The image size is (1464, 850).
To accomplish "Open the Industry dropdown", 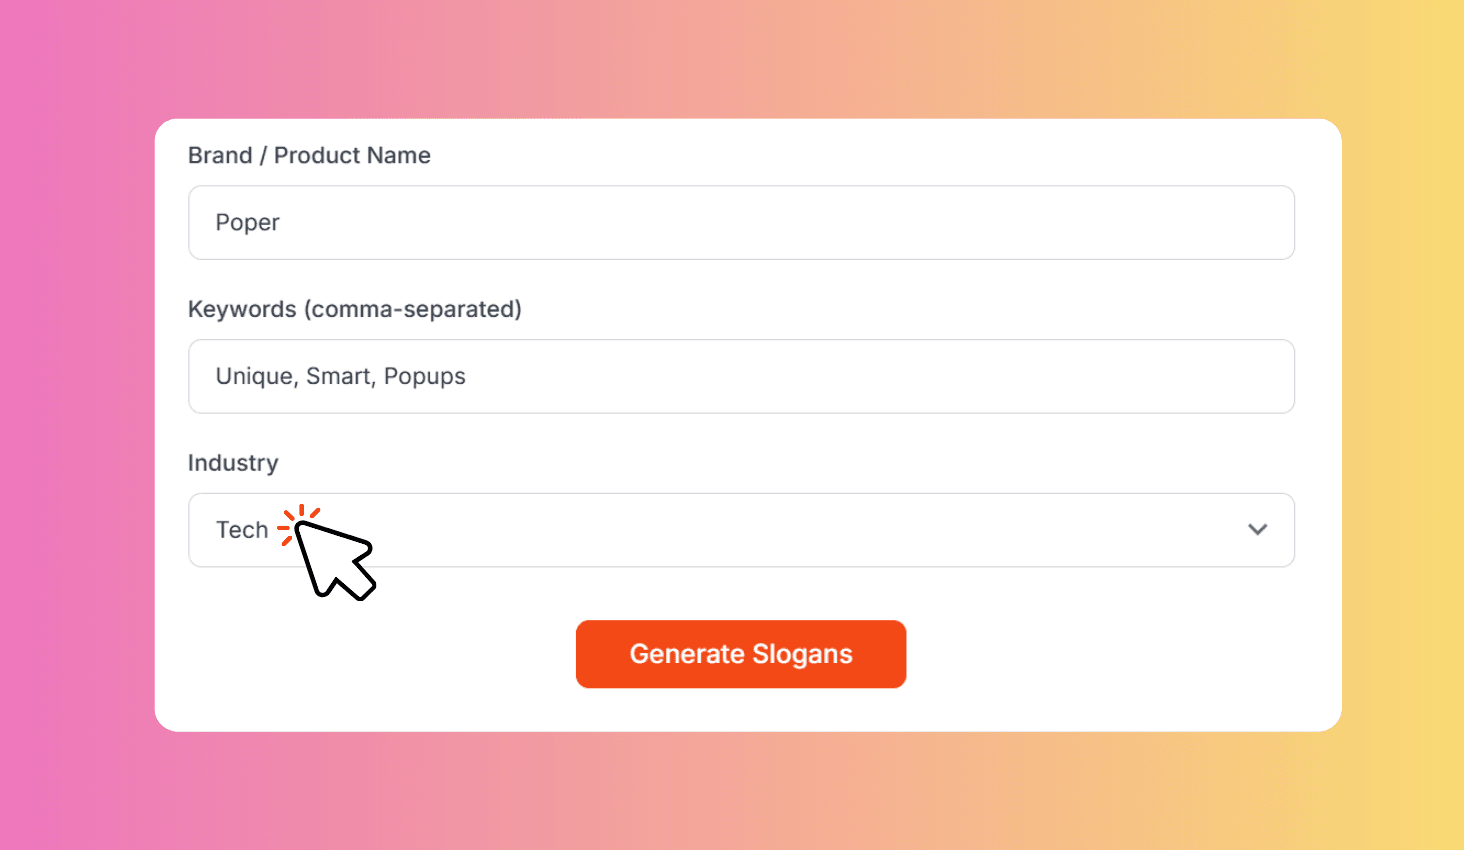I will click(x=740, y=530).
